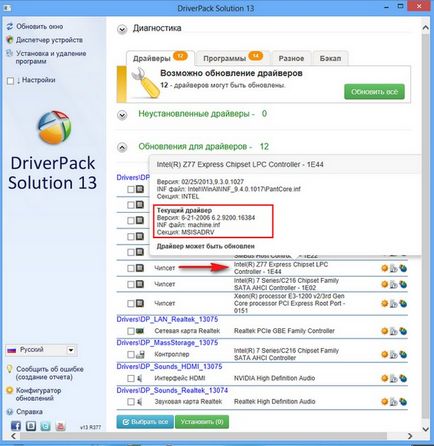Screen dimensions: 434x446
Task: Tick checkbox for Сетевая карта Realtek
Action: [131, 331]
